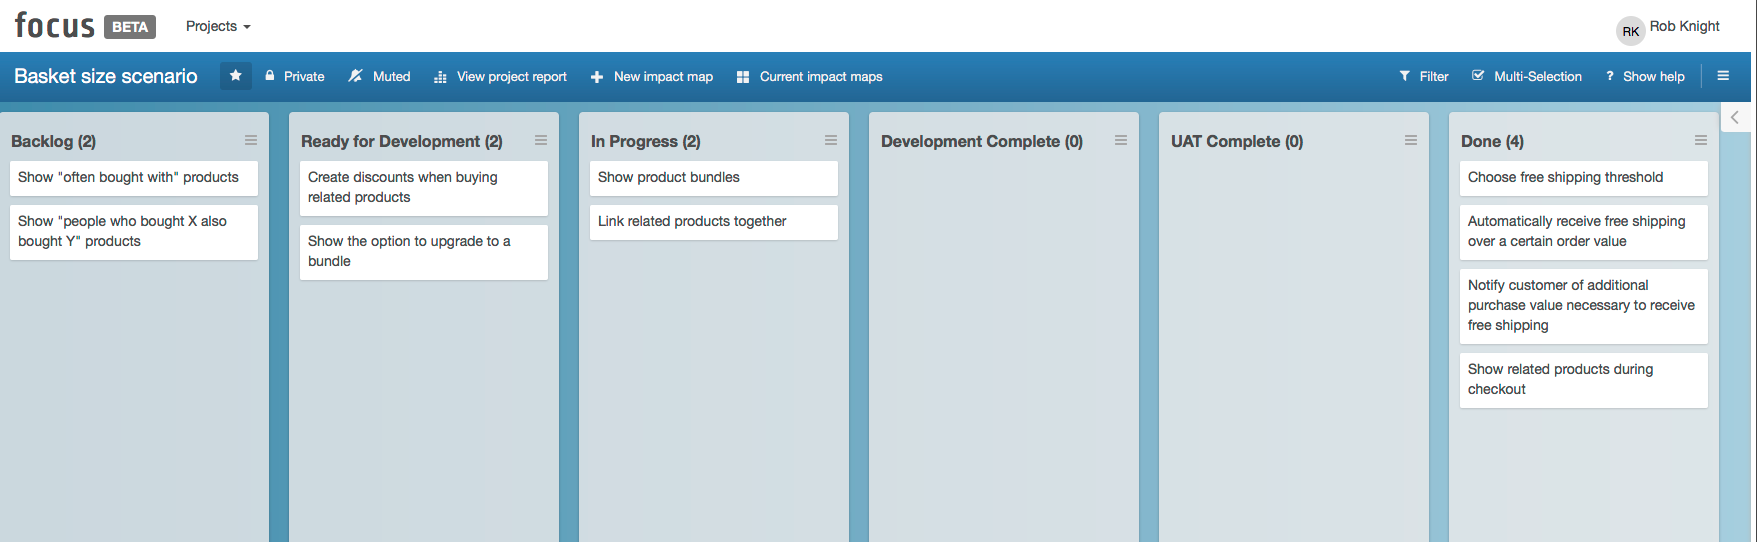Open the Filter options
1757x542 pixels.
(1424, 77)
